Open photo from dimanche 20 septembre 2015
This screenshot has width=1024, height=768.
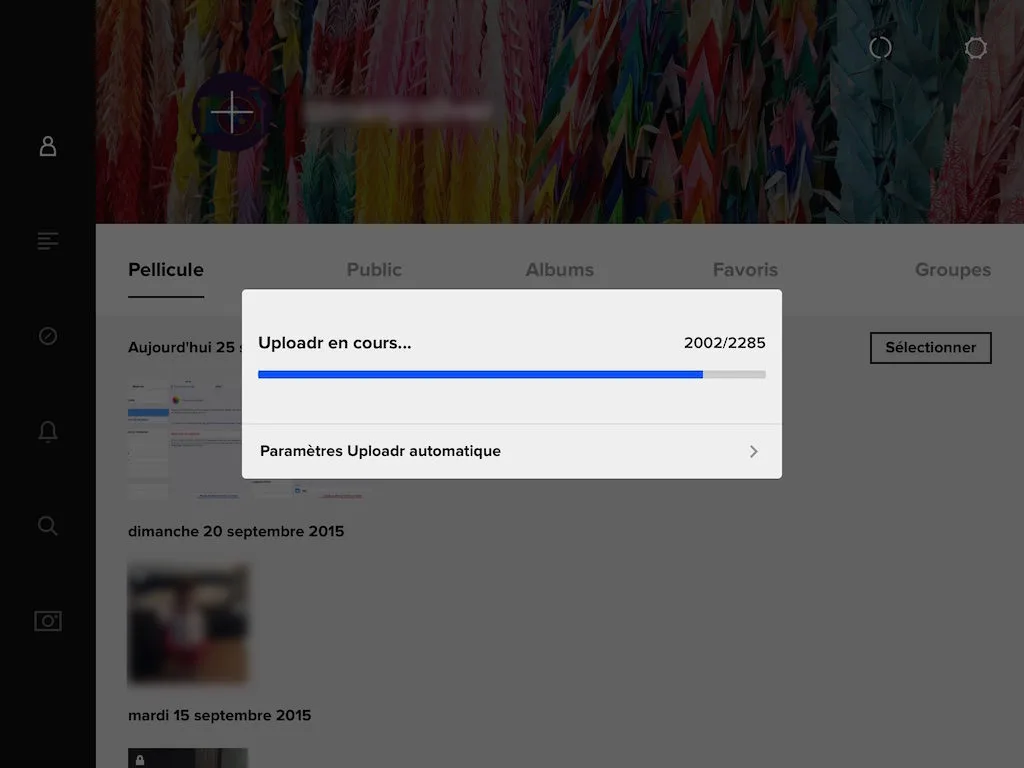(x=188, y=624)
